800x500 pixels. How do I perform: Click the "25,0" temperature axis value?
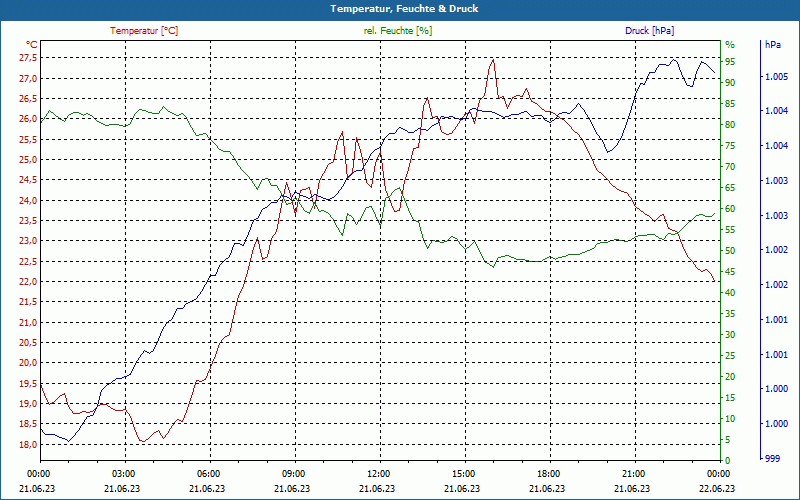pos(28,160)
